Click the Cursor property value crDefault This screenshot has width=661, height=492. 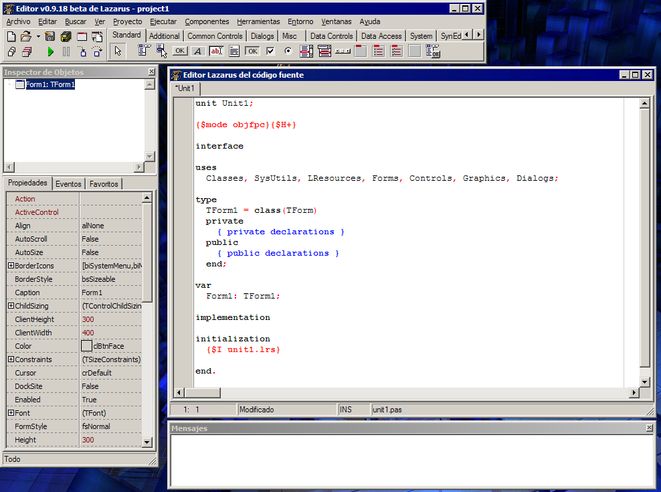(111, 373)
